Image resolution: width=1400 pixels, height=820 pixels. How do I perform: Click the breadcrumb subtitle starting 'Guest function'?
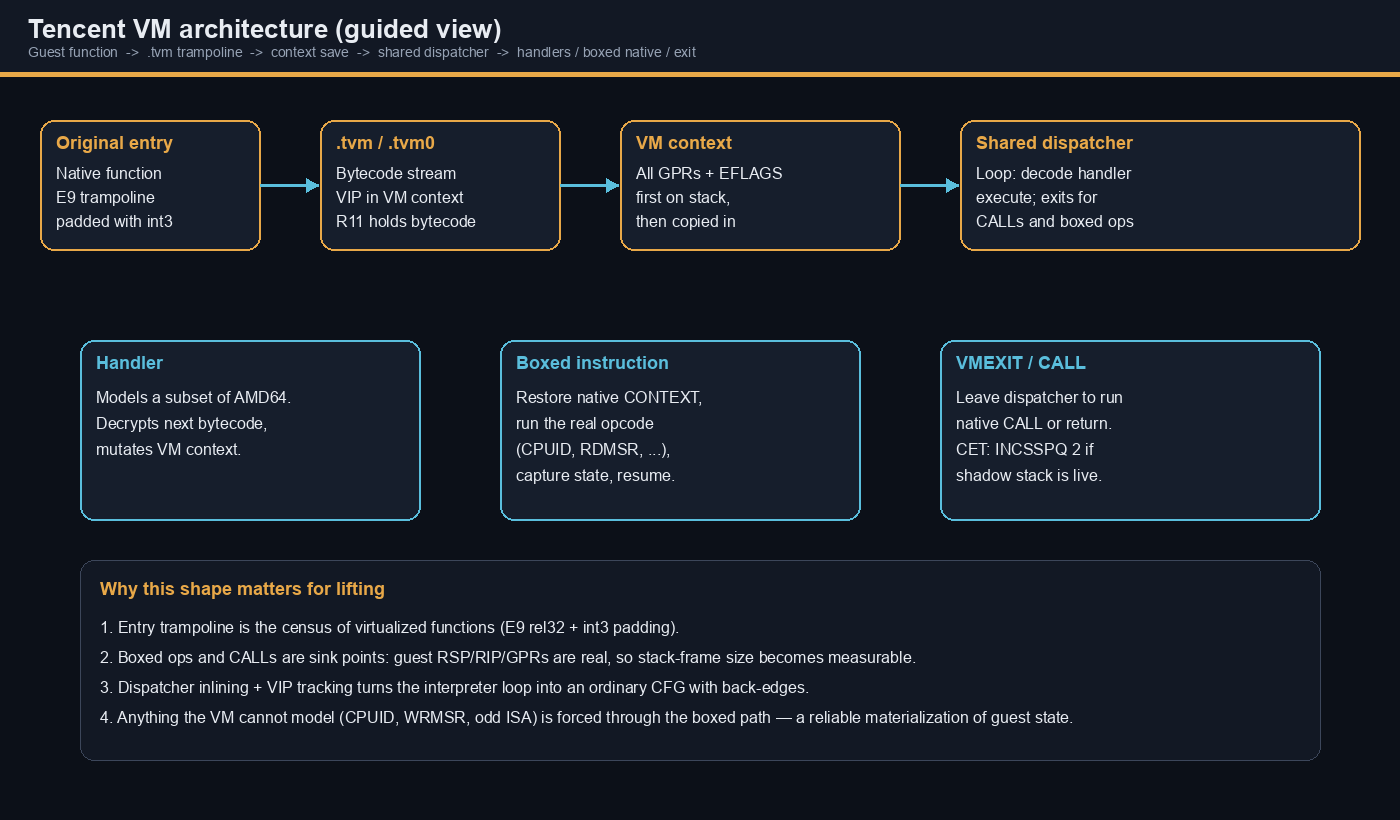[x=362, y=52]
